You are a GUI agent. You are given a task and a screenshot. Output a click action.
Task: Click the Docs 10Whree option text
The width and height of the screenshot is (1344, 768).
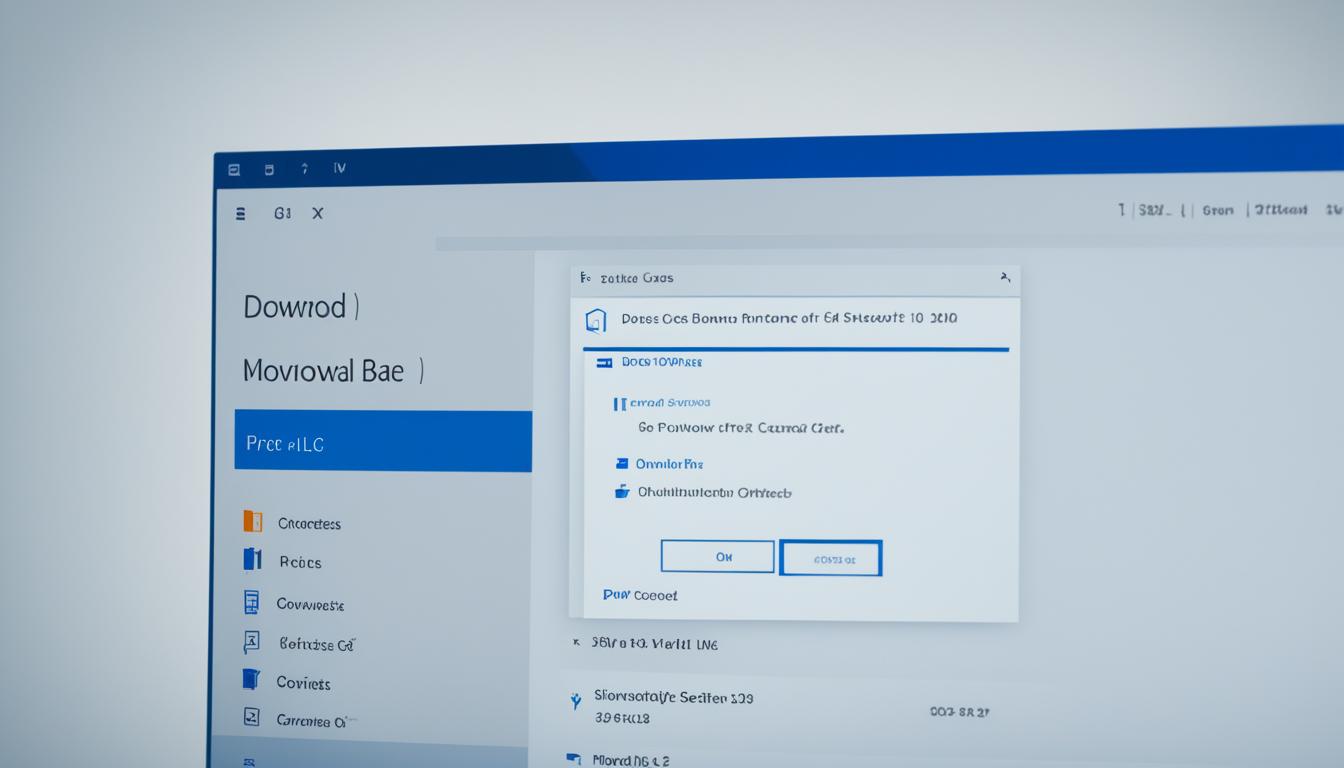coord(662,362)
